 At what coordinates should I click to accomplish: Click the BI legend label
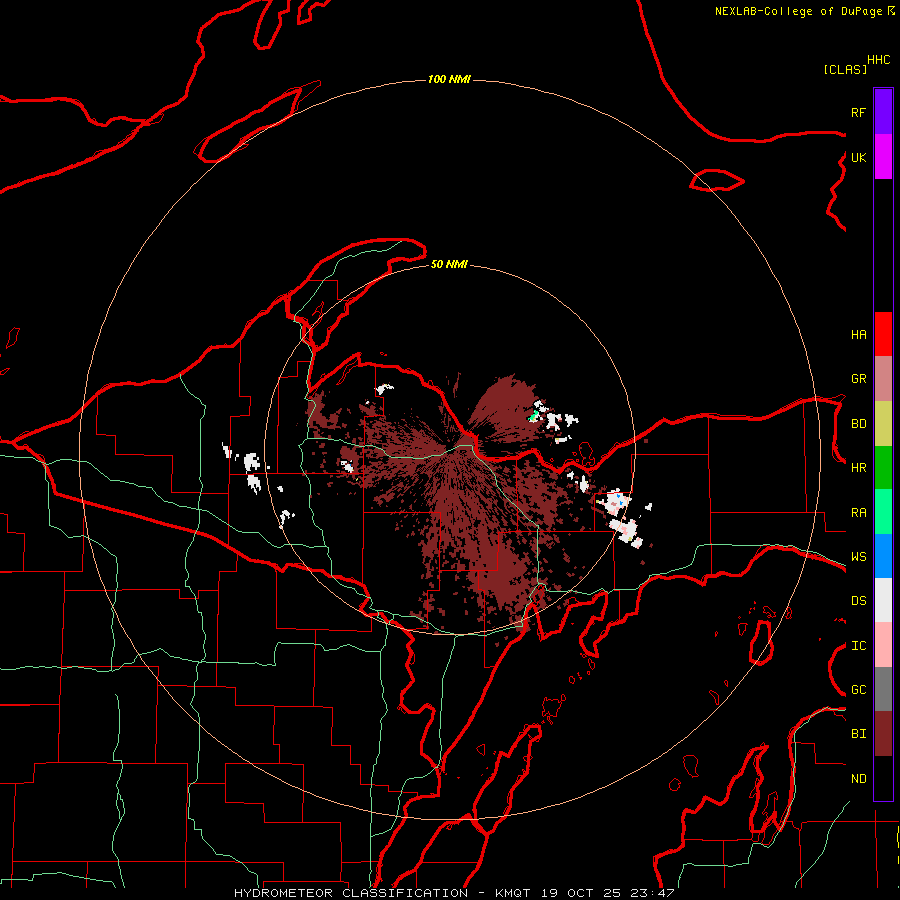(x=858, y=734)
